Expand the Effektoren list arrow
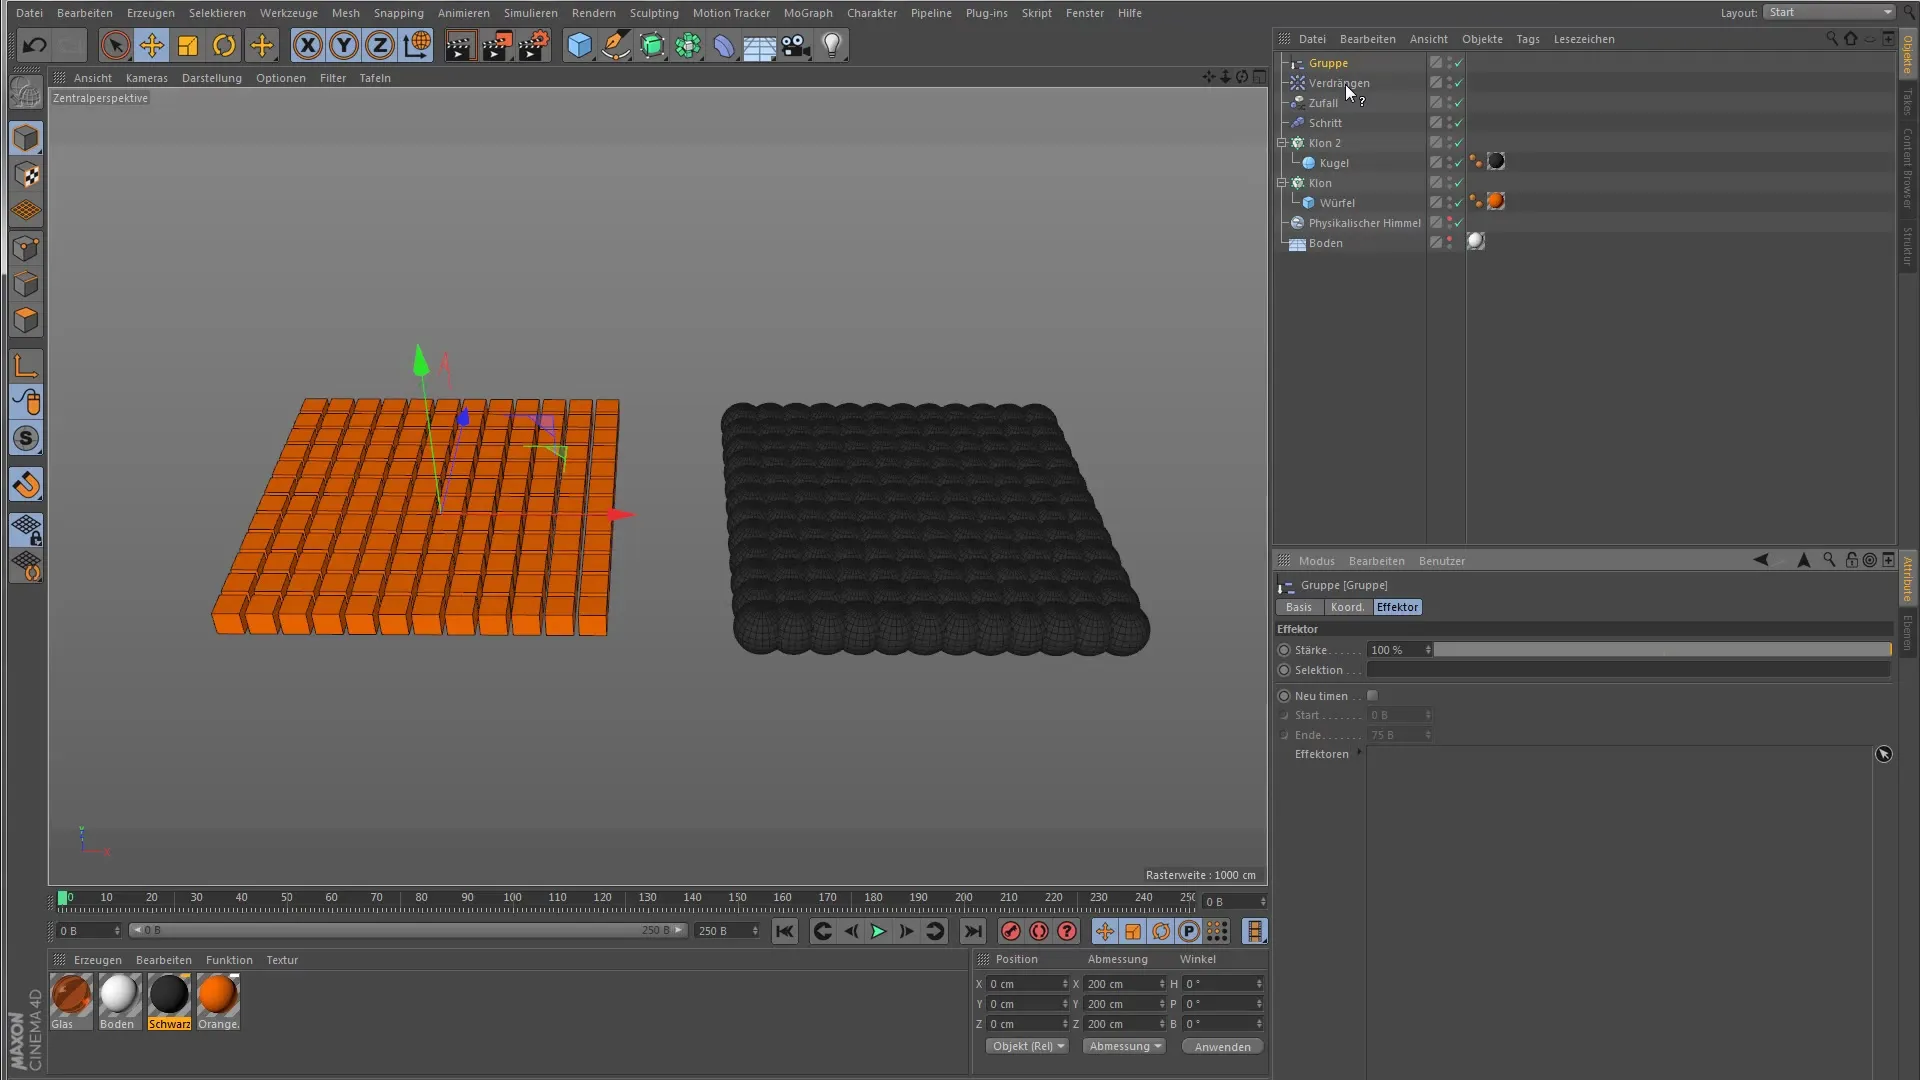 [x=1359, y=753]
